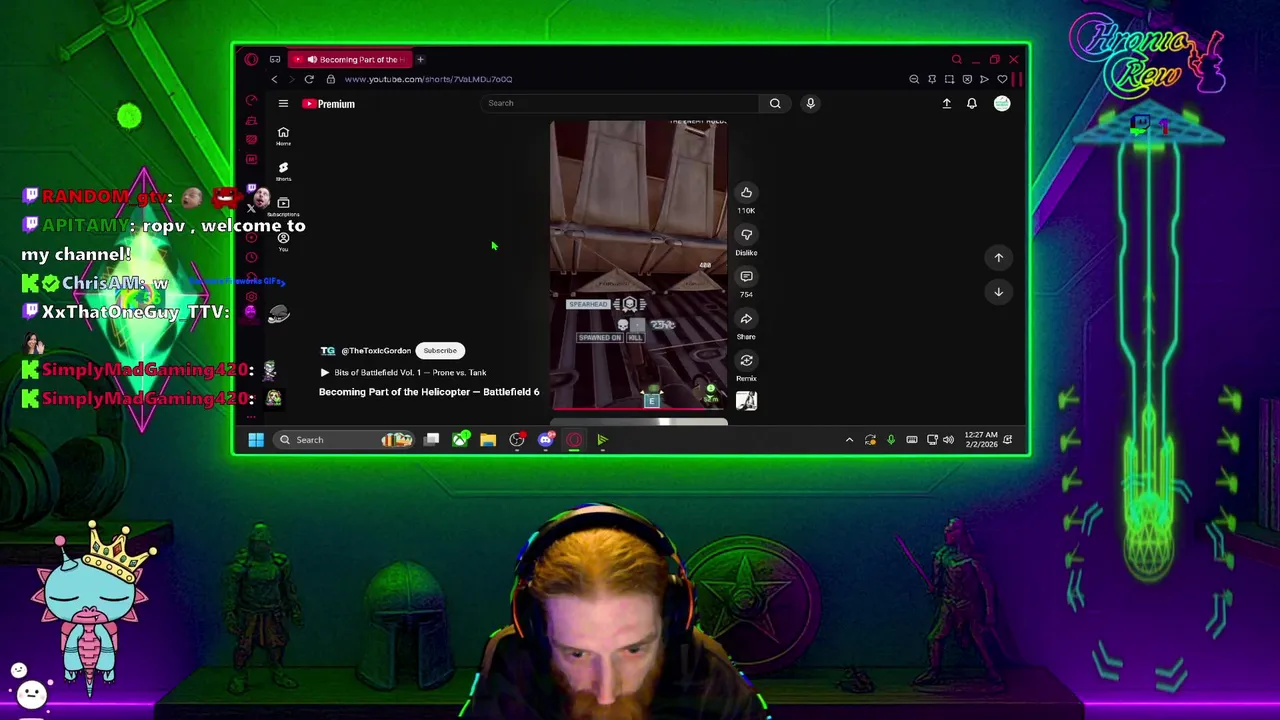Open the ad blocker shield icon
The width and height of the screenshot is (1280, 720).
tap(967, 79)
